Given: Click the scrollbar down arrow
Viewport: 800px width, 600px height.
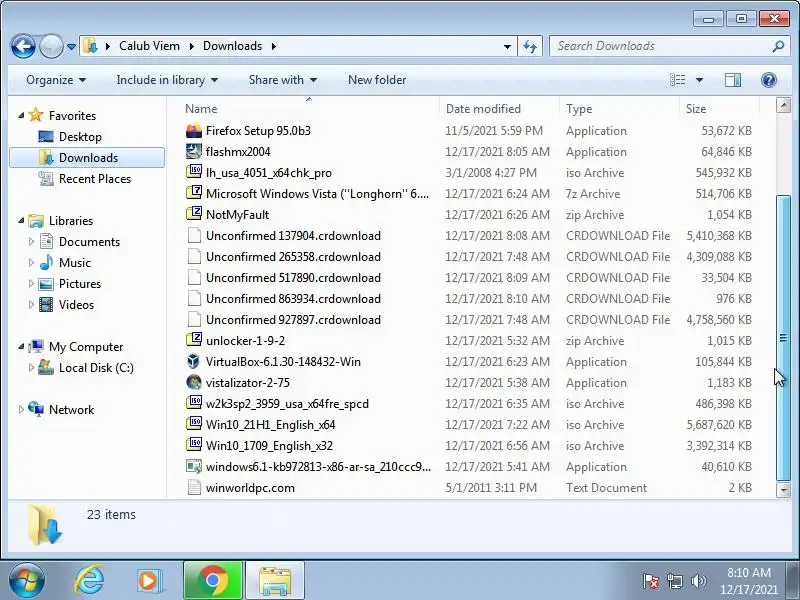Looking at the screenshot, I should [783, 490].
